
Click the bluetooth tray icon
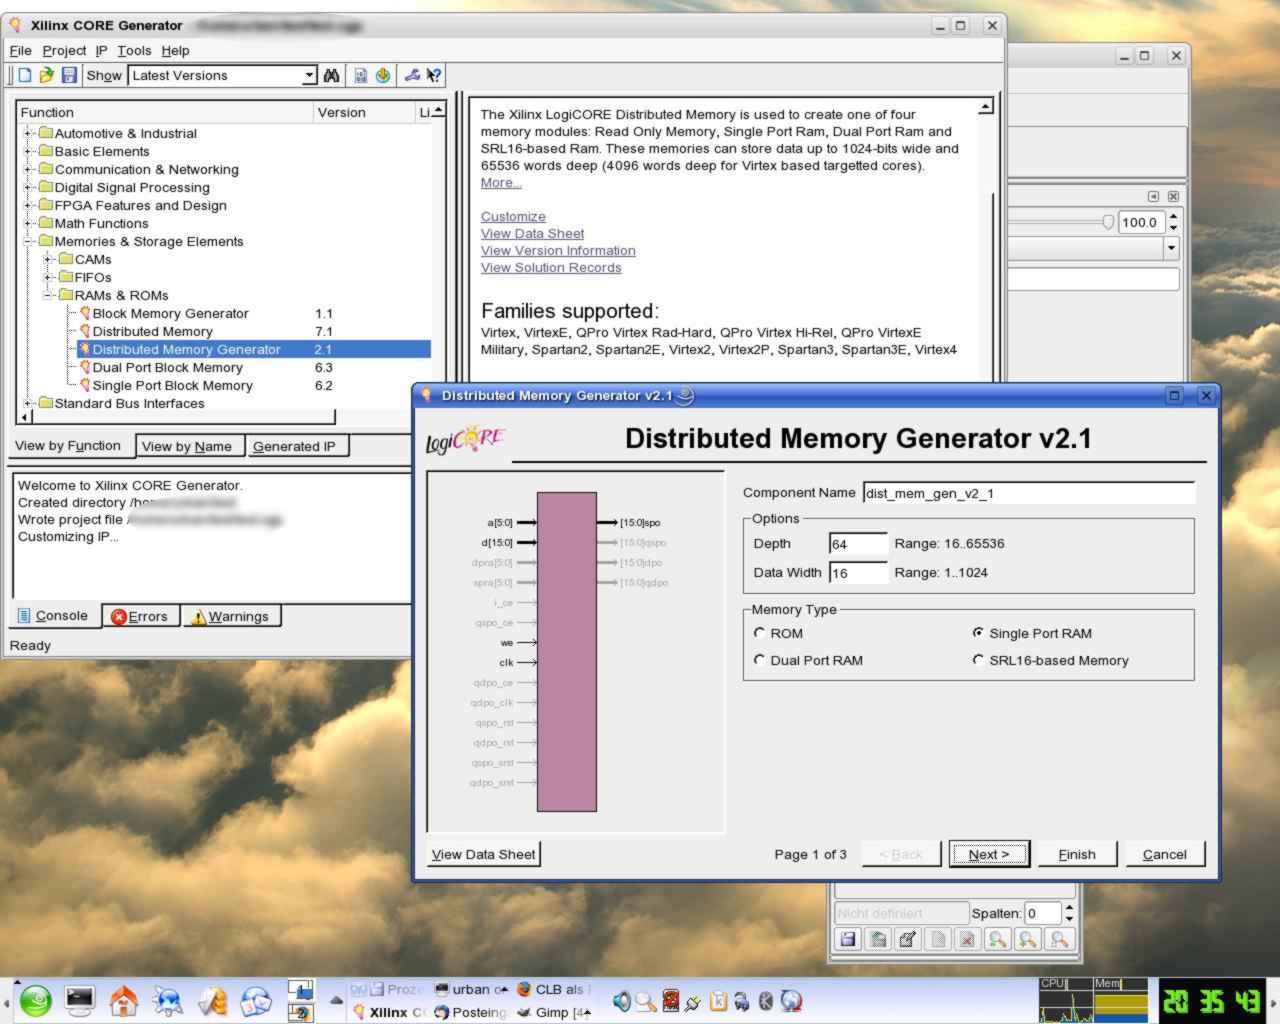tap(766, 1000)
